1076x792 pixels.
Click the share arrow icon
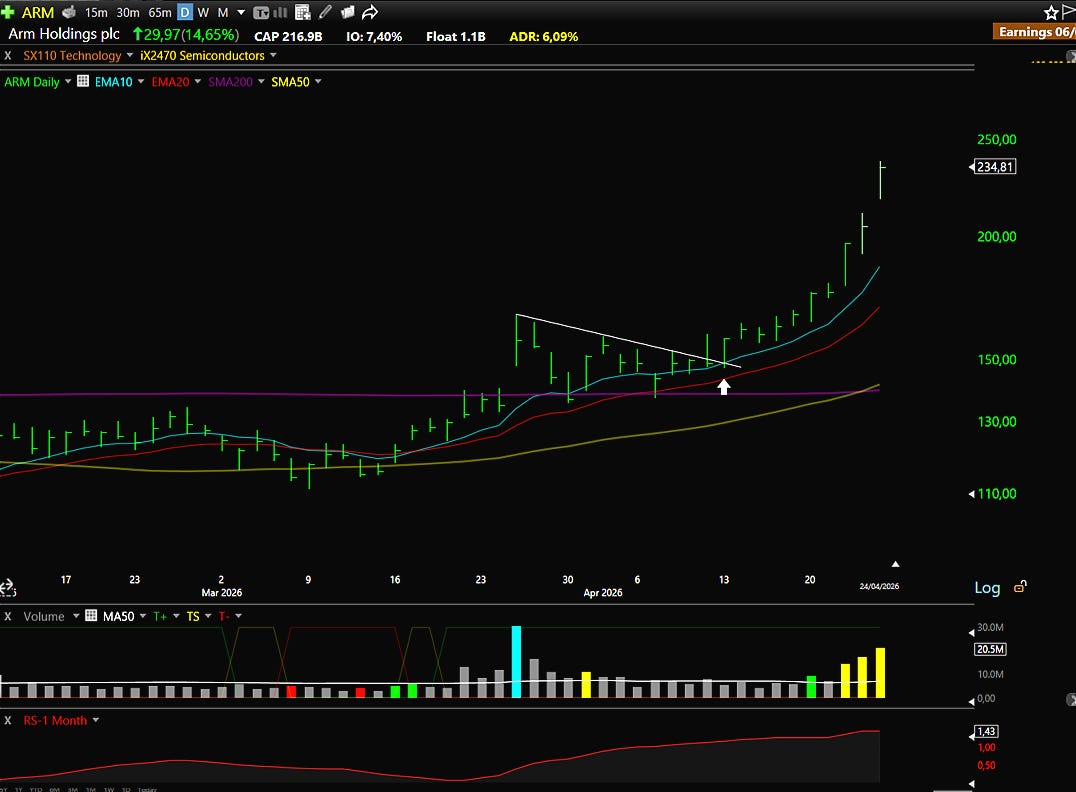coord(370,12)
